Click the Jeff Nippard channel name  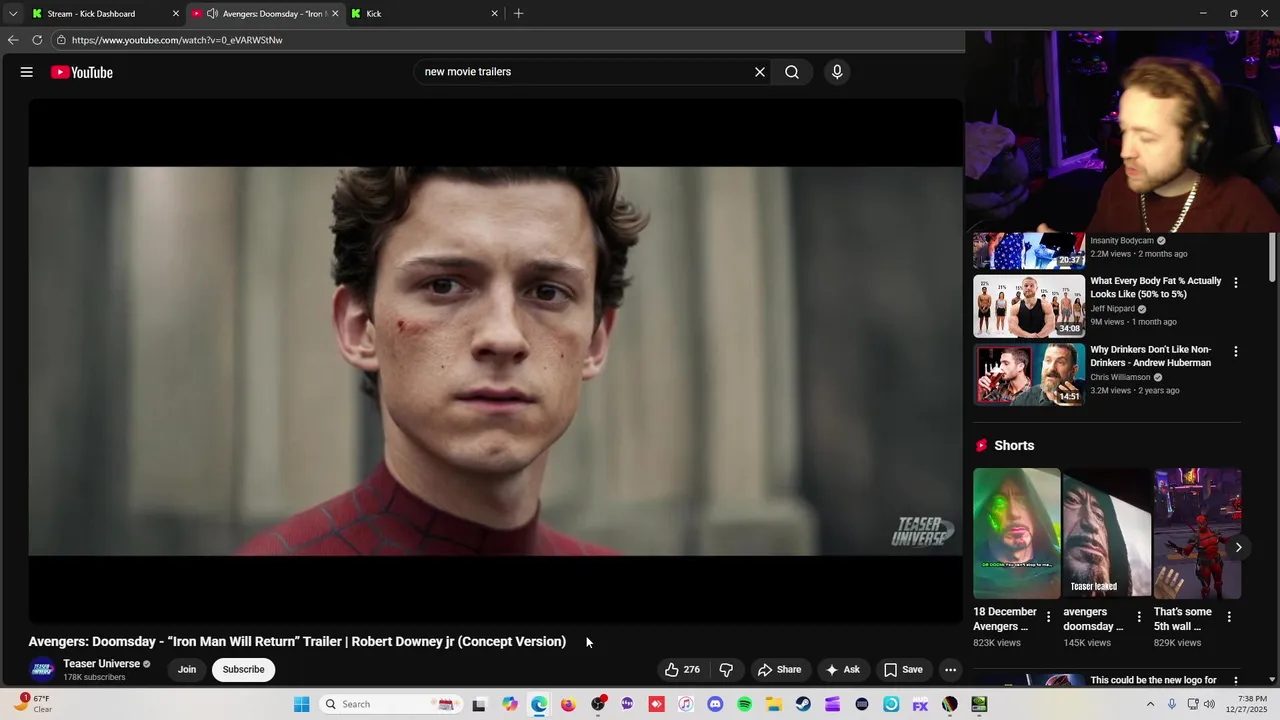[1112, 309]
